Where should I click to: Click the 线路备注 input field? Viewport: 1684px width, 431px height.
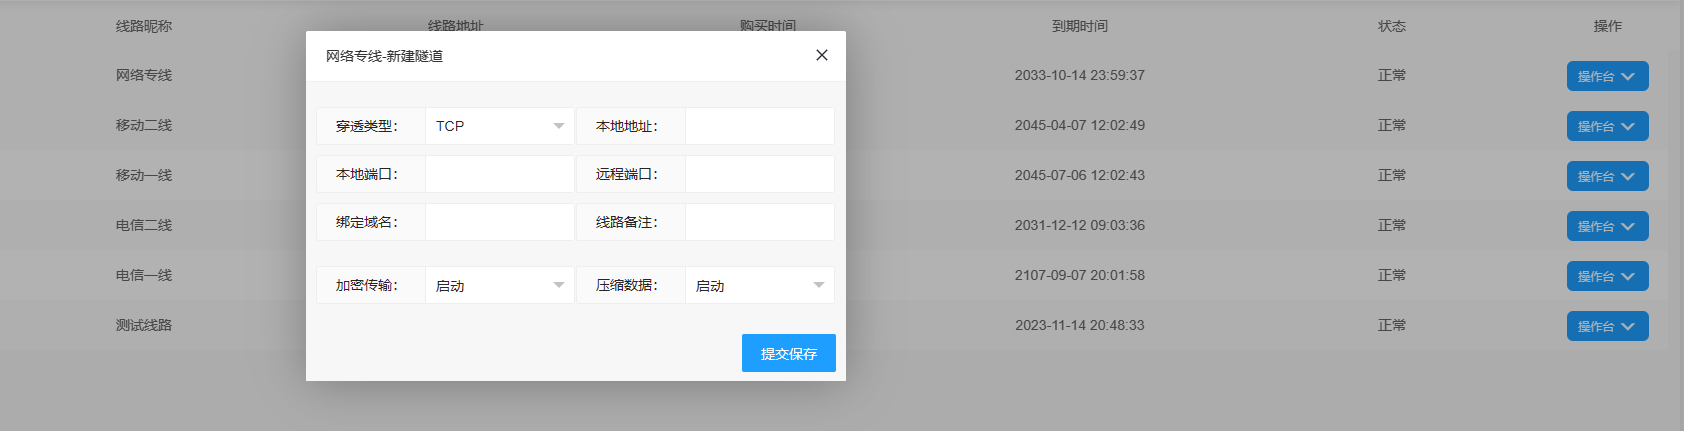(759, 222)
